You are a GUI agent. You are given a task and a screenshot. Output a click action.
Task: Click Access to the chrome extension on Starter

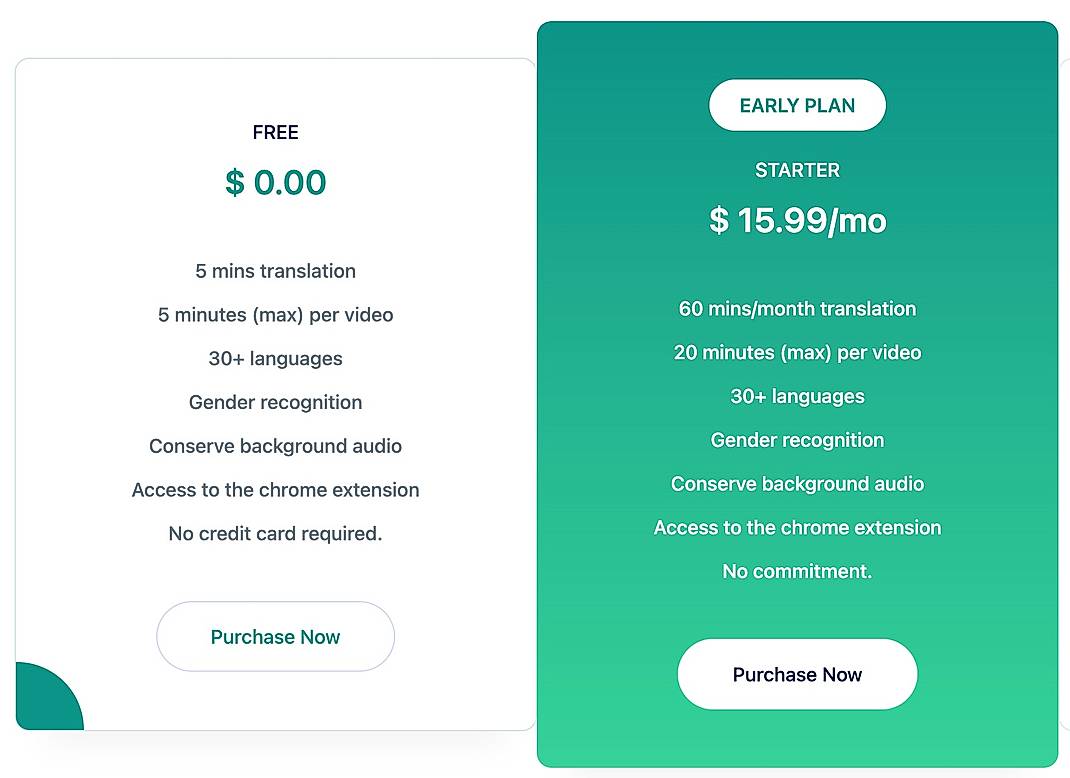click(x=797, y=527)
